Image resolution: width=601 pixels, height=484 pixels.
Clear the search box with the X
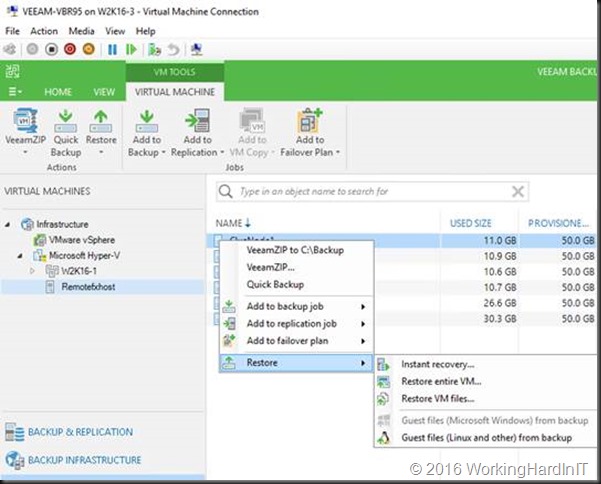pos(518,191)
